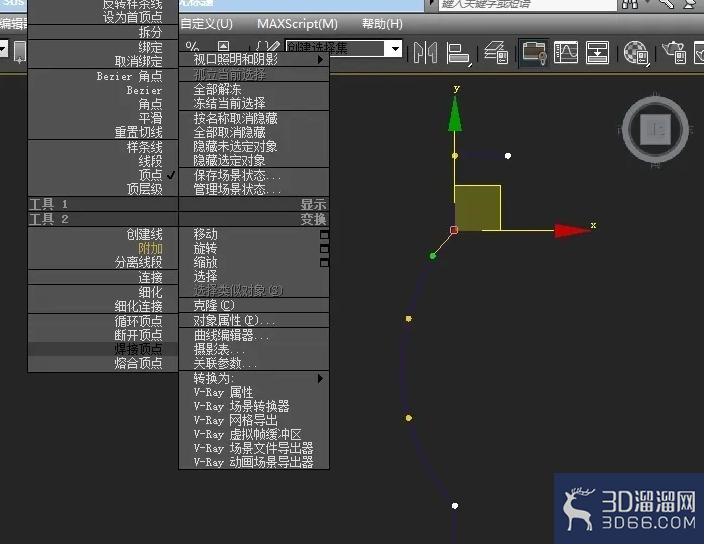This screenshot has width=704, height=544.
Task: Set vertex type to Bezier 角点
Action: [x=103, y=76]
